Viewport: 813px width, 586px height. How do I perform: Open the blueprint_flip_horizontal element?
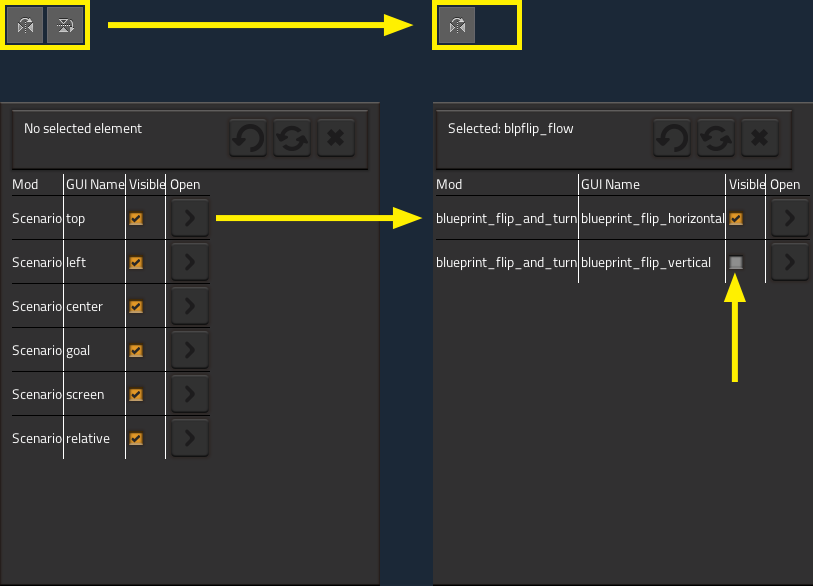point(789,219)
